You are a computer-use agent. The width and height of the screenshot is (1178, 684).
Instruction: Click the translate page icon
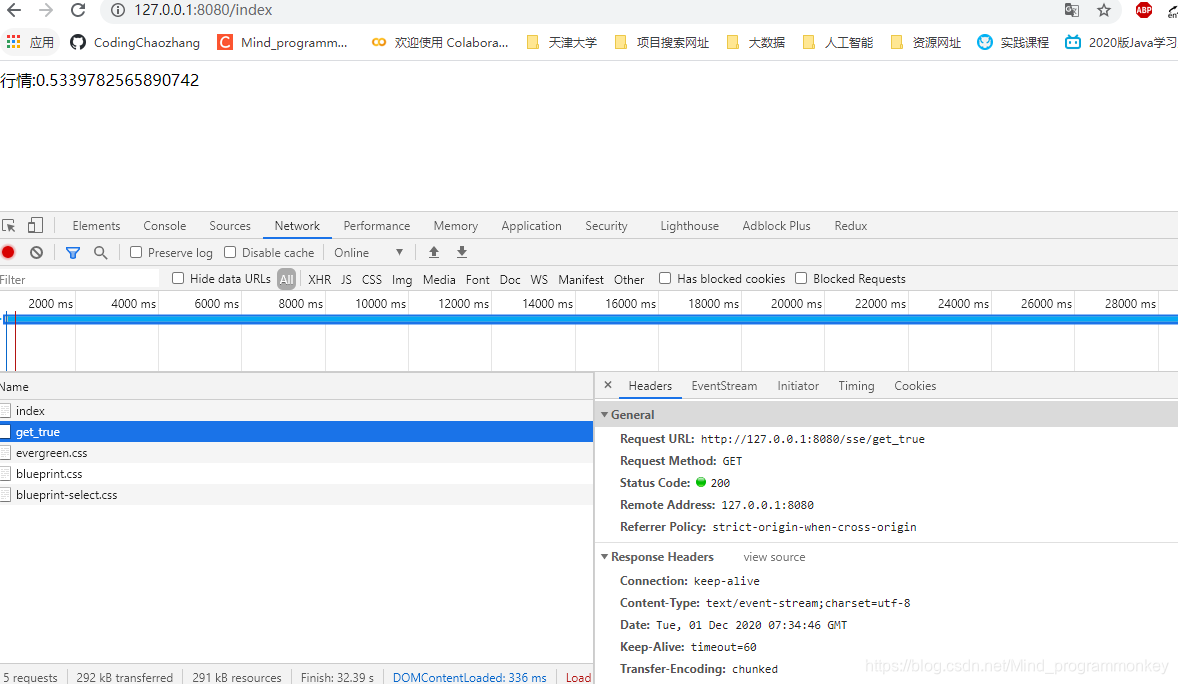(1071, 11)
